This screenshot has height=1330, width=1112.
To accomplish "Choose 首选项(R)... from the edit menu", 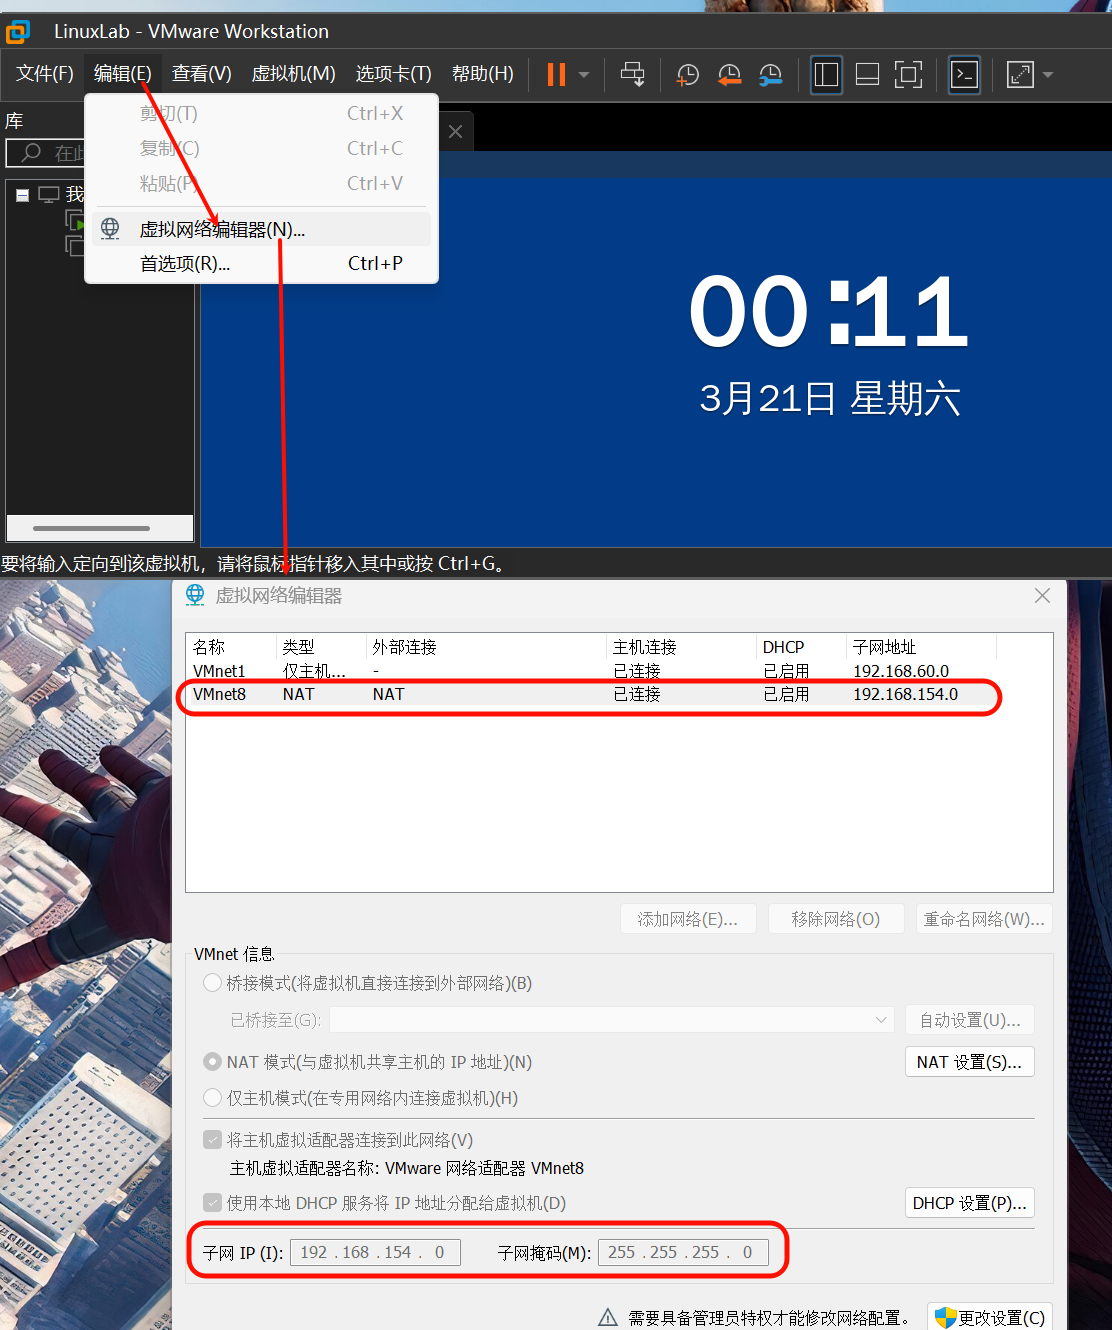I will coord(262,264).
